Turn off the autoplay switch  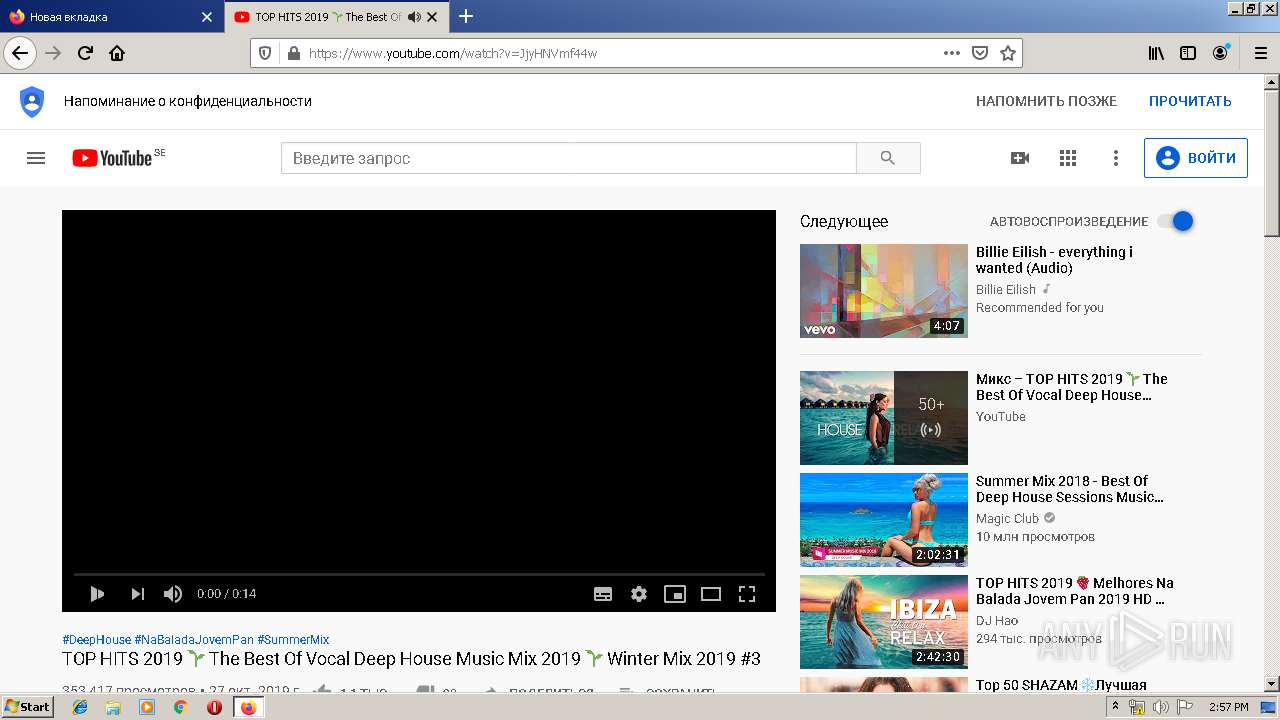pos(1176,221)
